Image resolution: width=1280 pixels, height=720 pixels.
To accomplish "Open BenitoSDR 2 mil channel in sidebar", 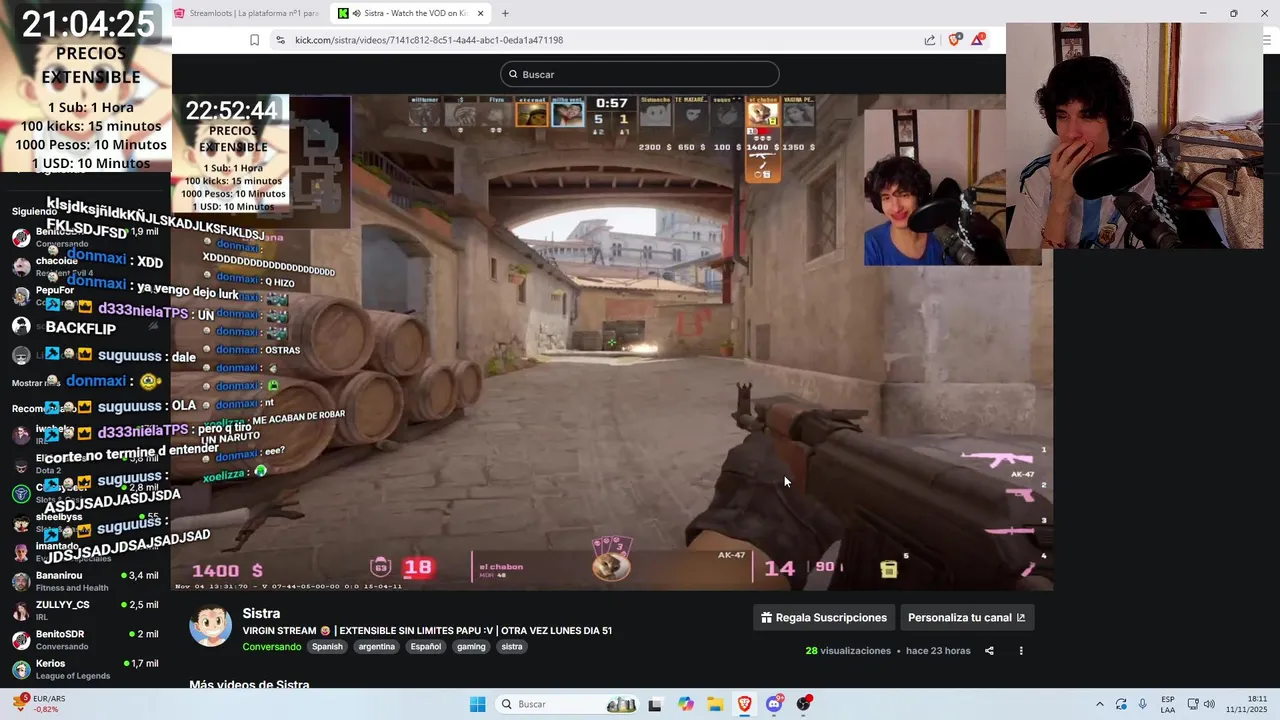I will (85, 640).
